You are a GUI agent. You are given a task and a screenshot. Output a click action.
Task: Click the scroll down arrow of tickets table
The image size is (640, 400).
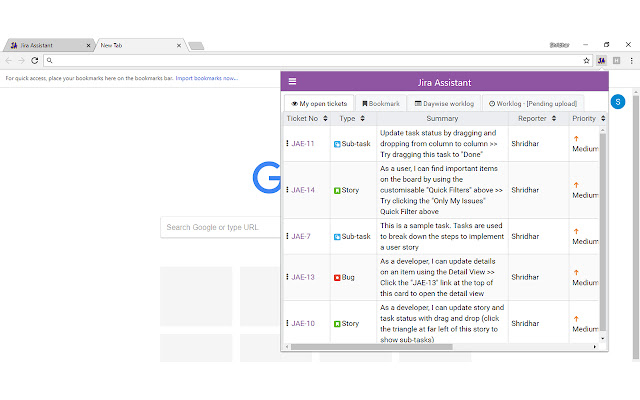click(x=603, y=338)
